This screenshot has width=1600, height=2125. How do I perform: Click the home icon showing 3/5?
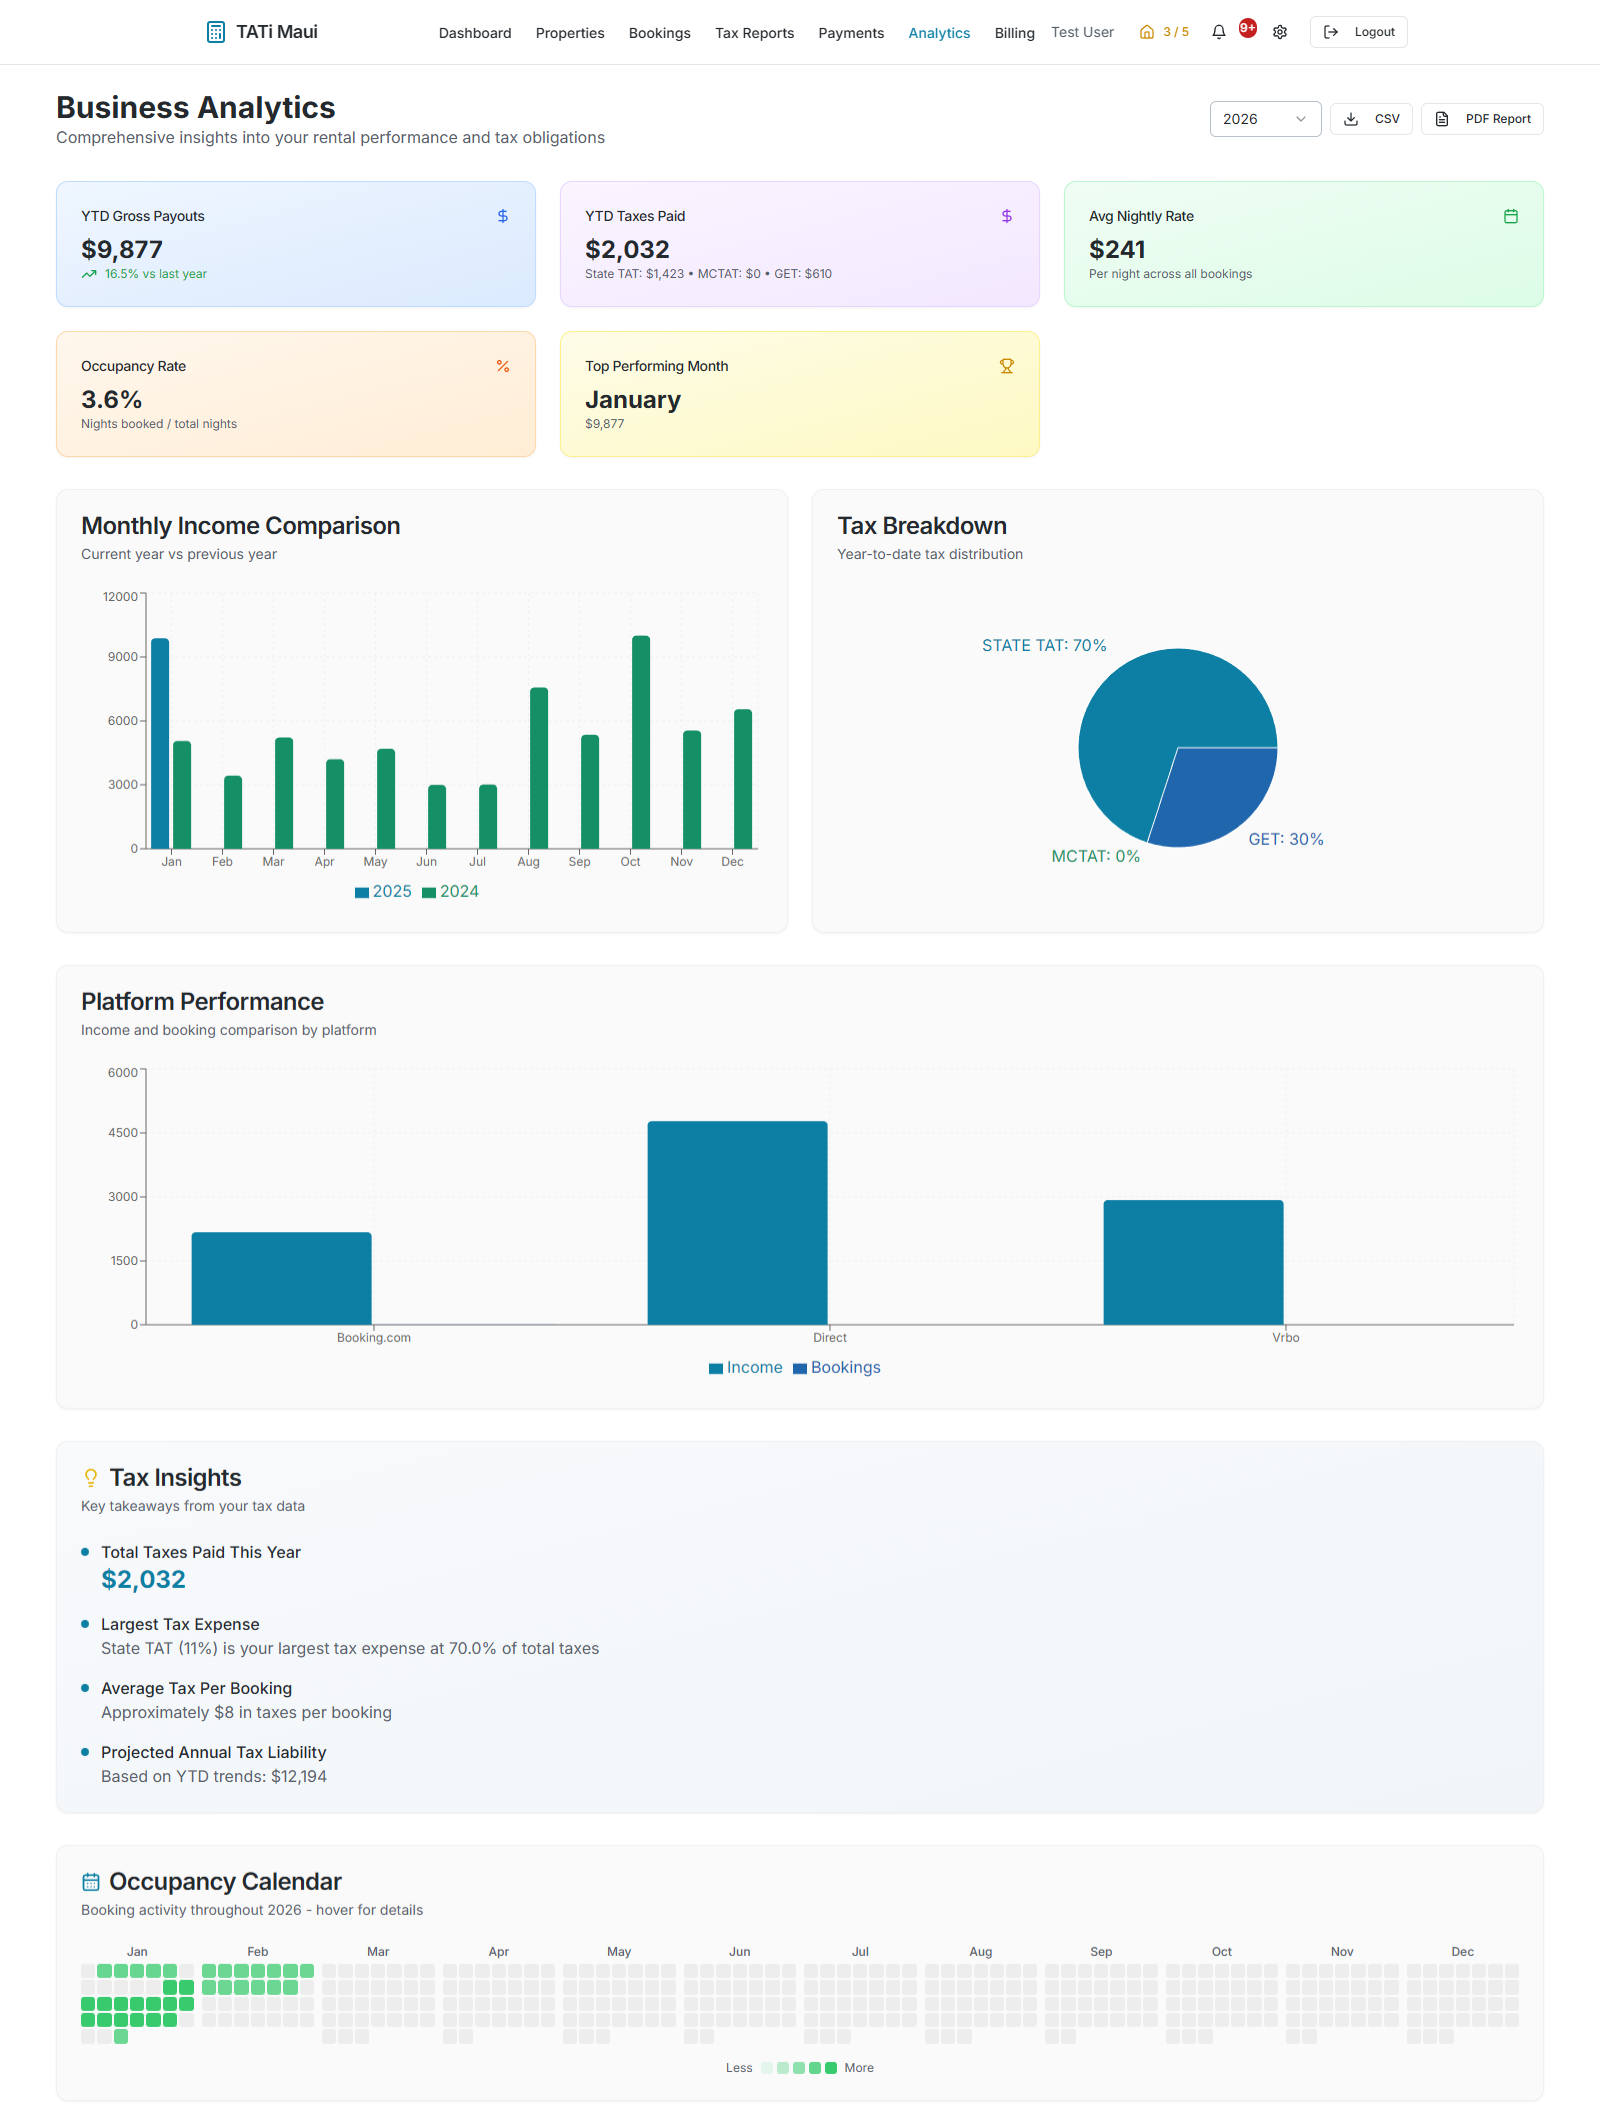pyautogui.click(x=1146, y=31)
